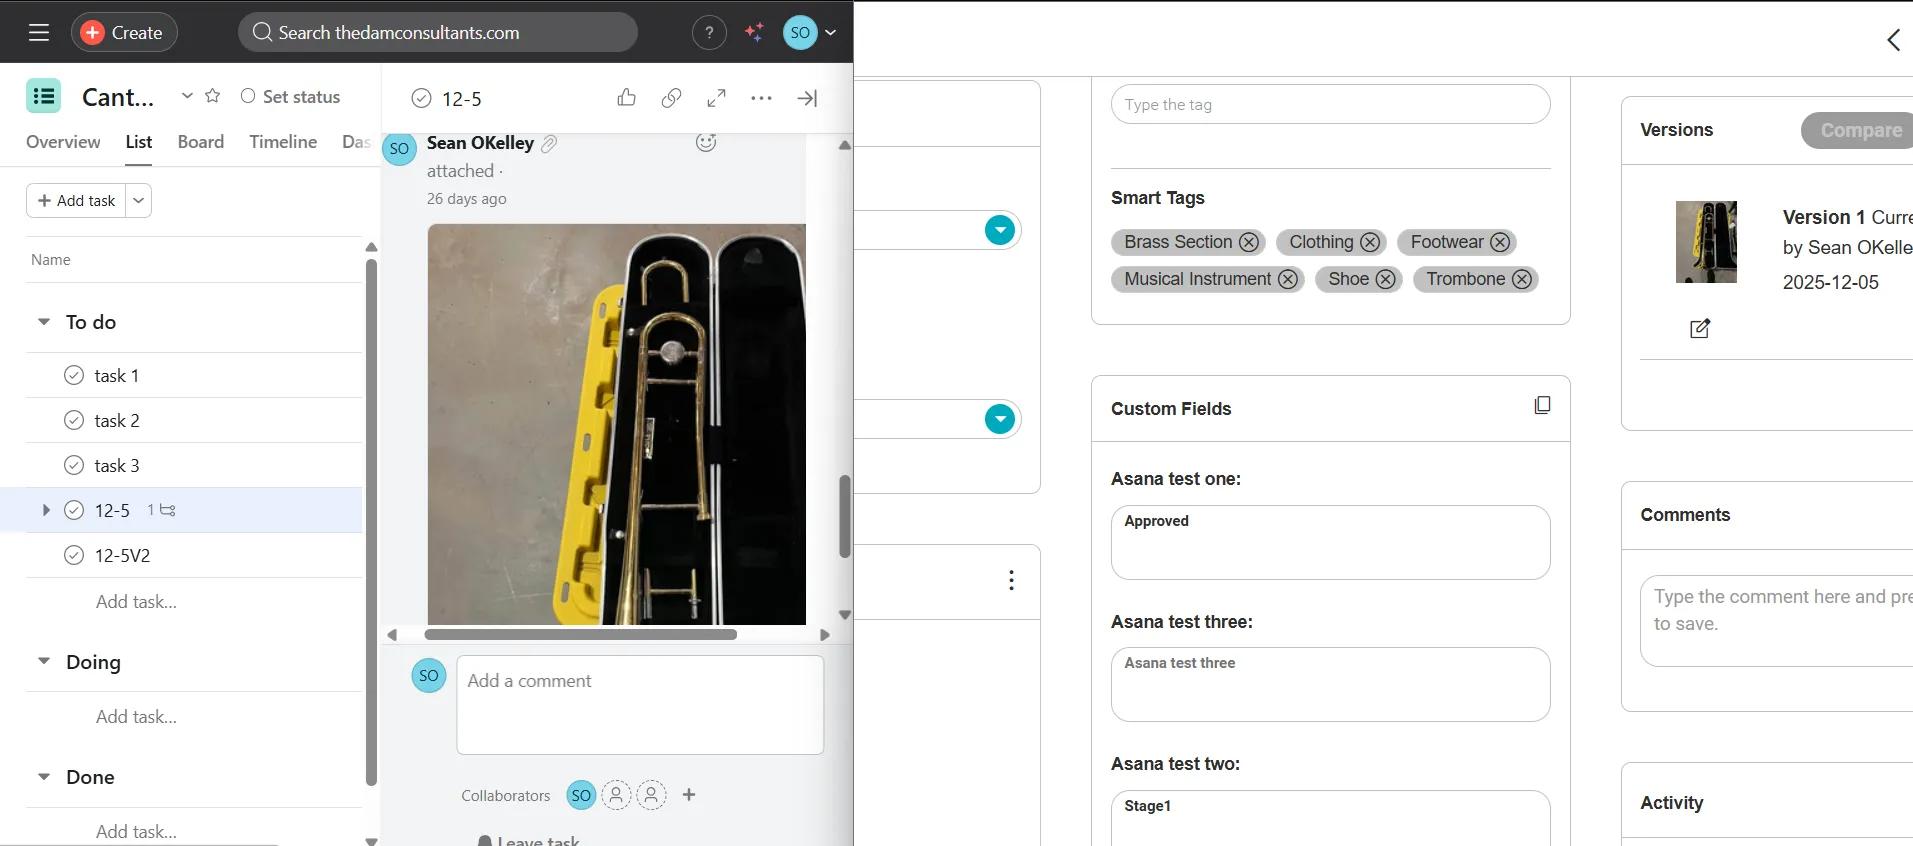Click the help question mark icon

coord(709,33)
